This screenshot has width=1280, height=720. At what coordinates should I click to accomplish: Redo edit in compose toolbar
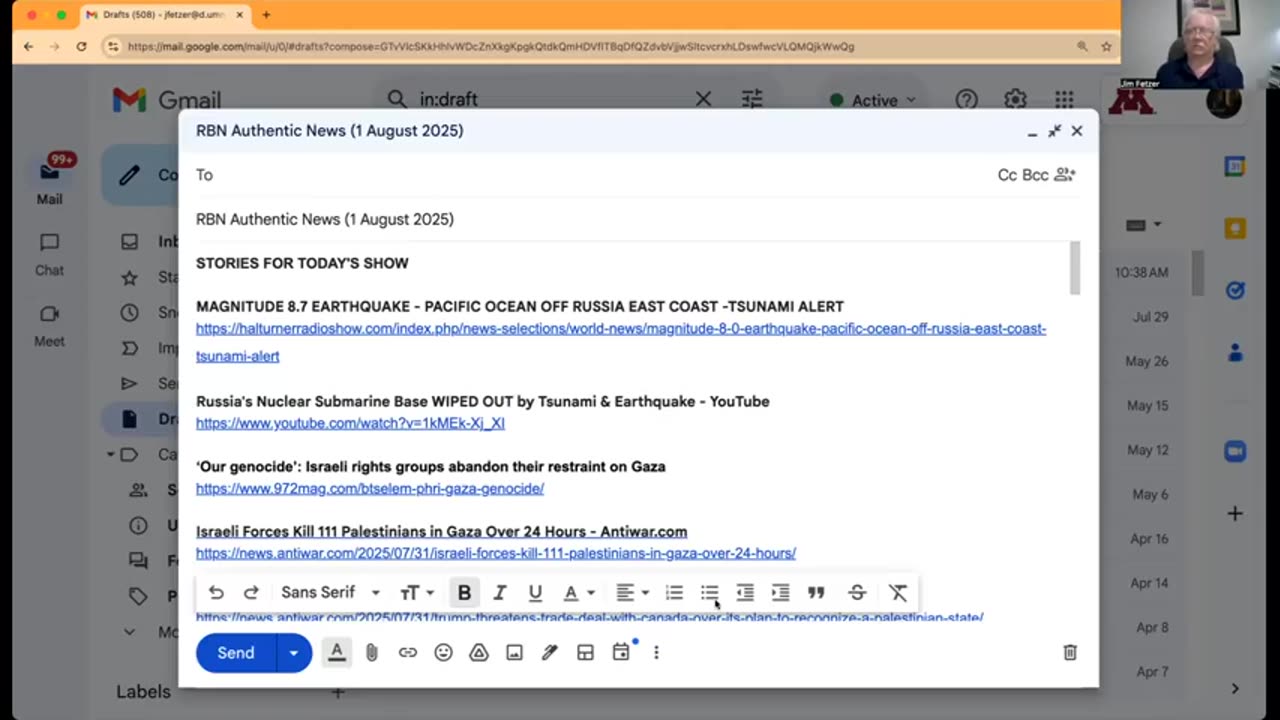[251, 593]
